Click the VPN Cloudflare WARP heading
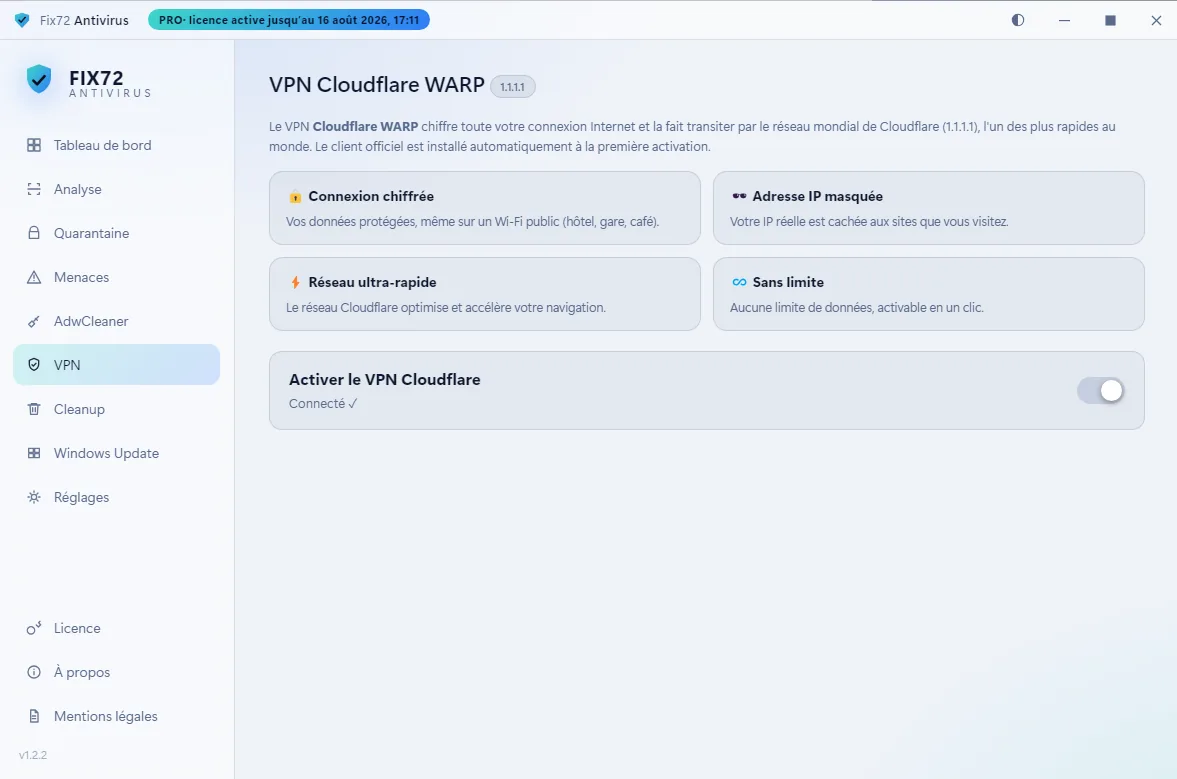Viewport: 1177px width, 779px height. [x=377, y=85]
